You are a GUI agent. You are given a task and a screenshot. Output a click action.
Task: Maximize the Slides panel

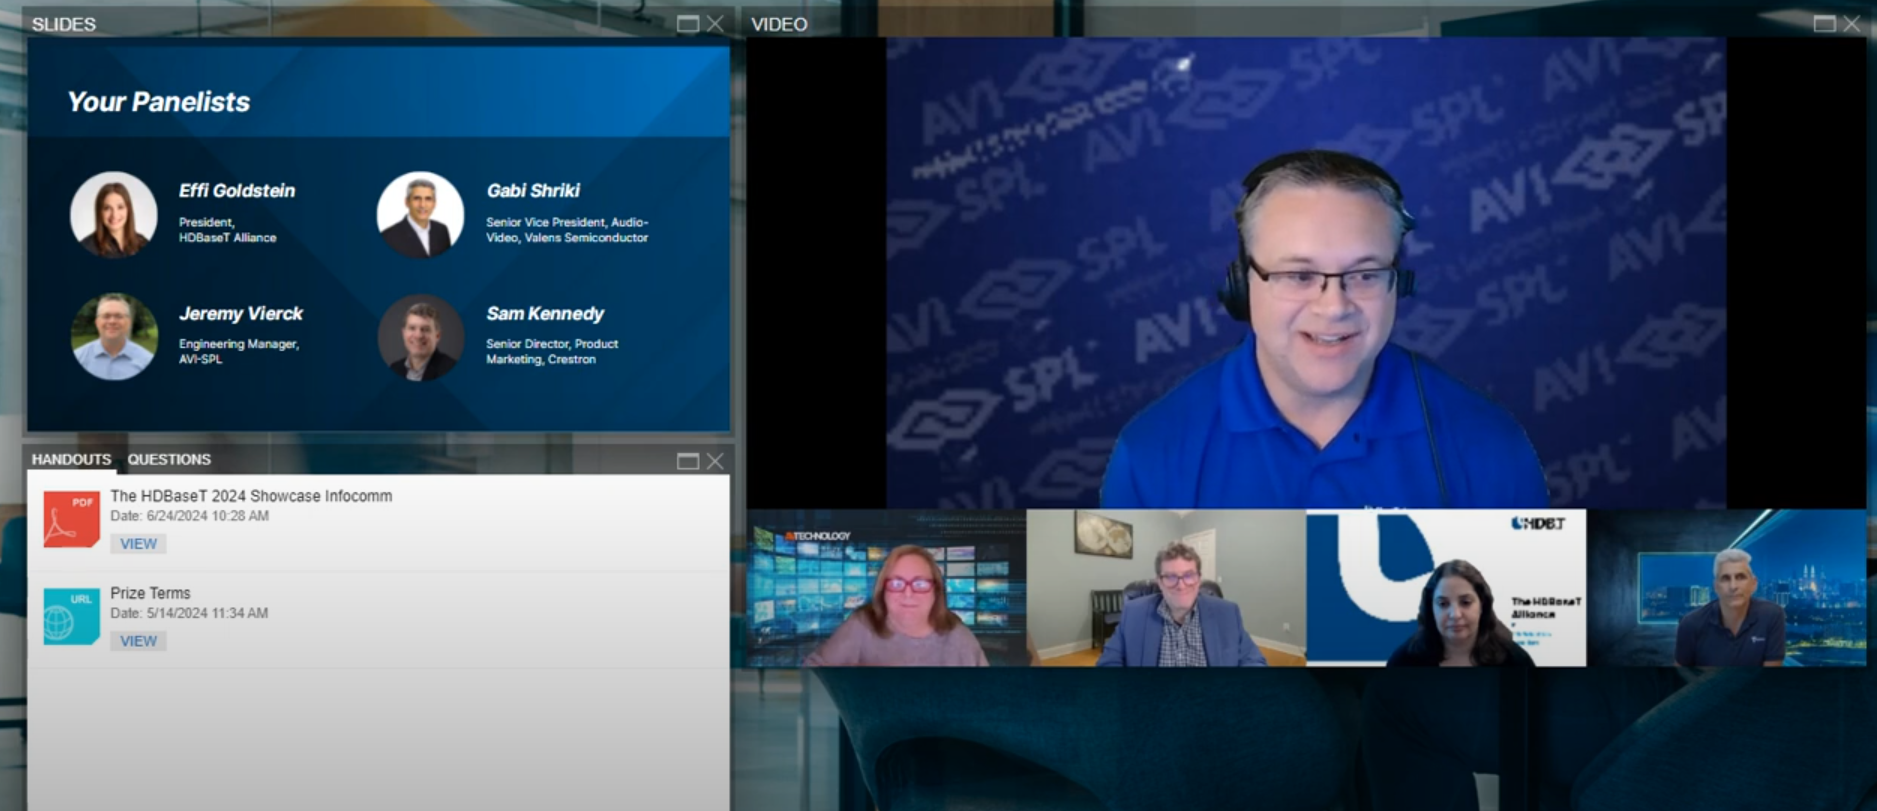[688, 24]
